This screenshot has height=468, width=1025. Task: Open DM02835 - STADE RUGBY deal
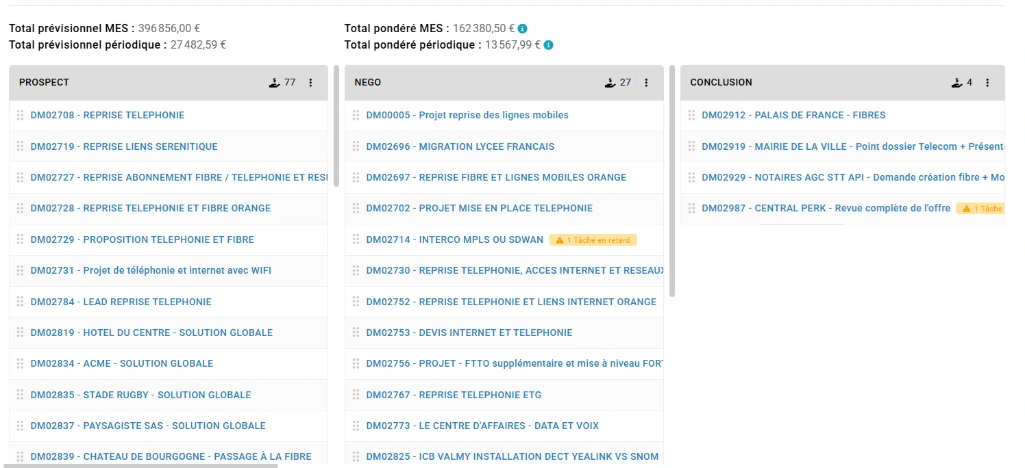[141, 395]
